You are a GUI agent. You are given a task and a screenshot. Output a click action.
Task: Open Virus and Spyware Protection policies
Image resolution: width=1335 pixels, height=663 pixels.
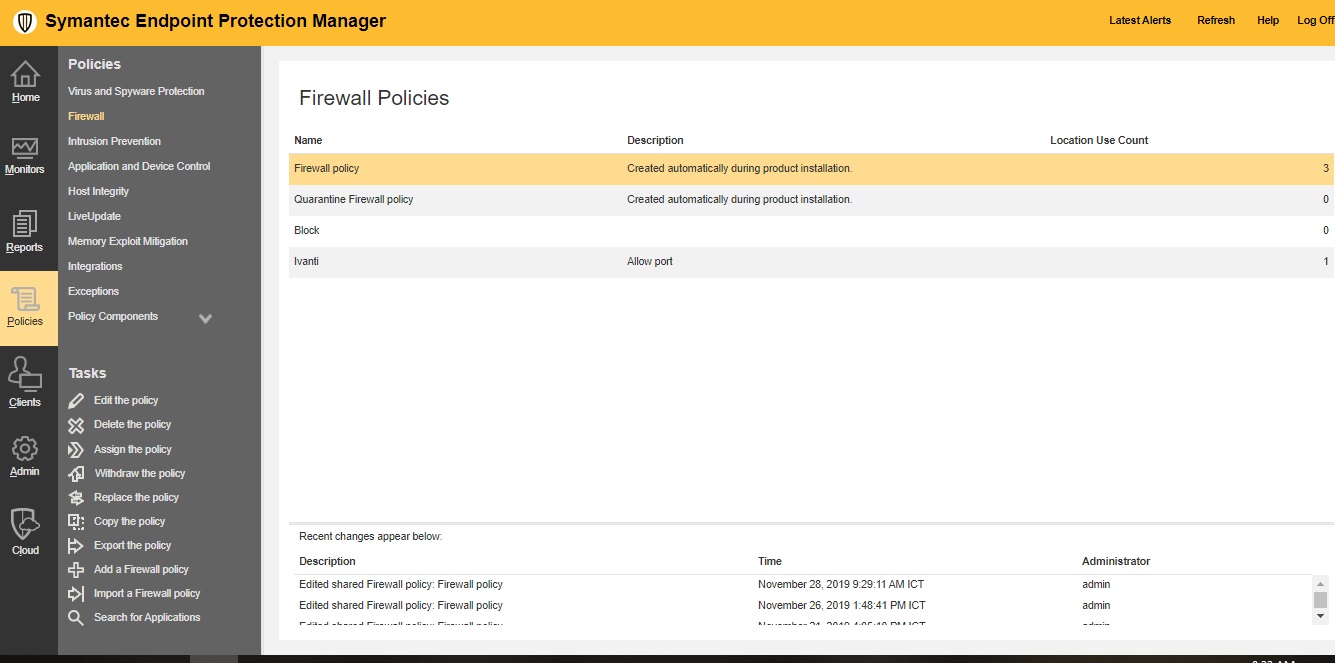[x=136, y=91]
